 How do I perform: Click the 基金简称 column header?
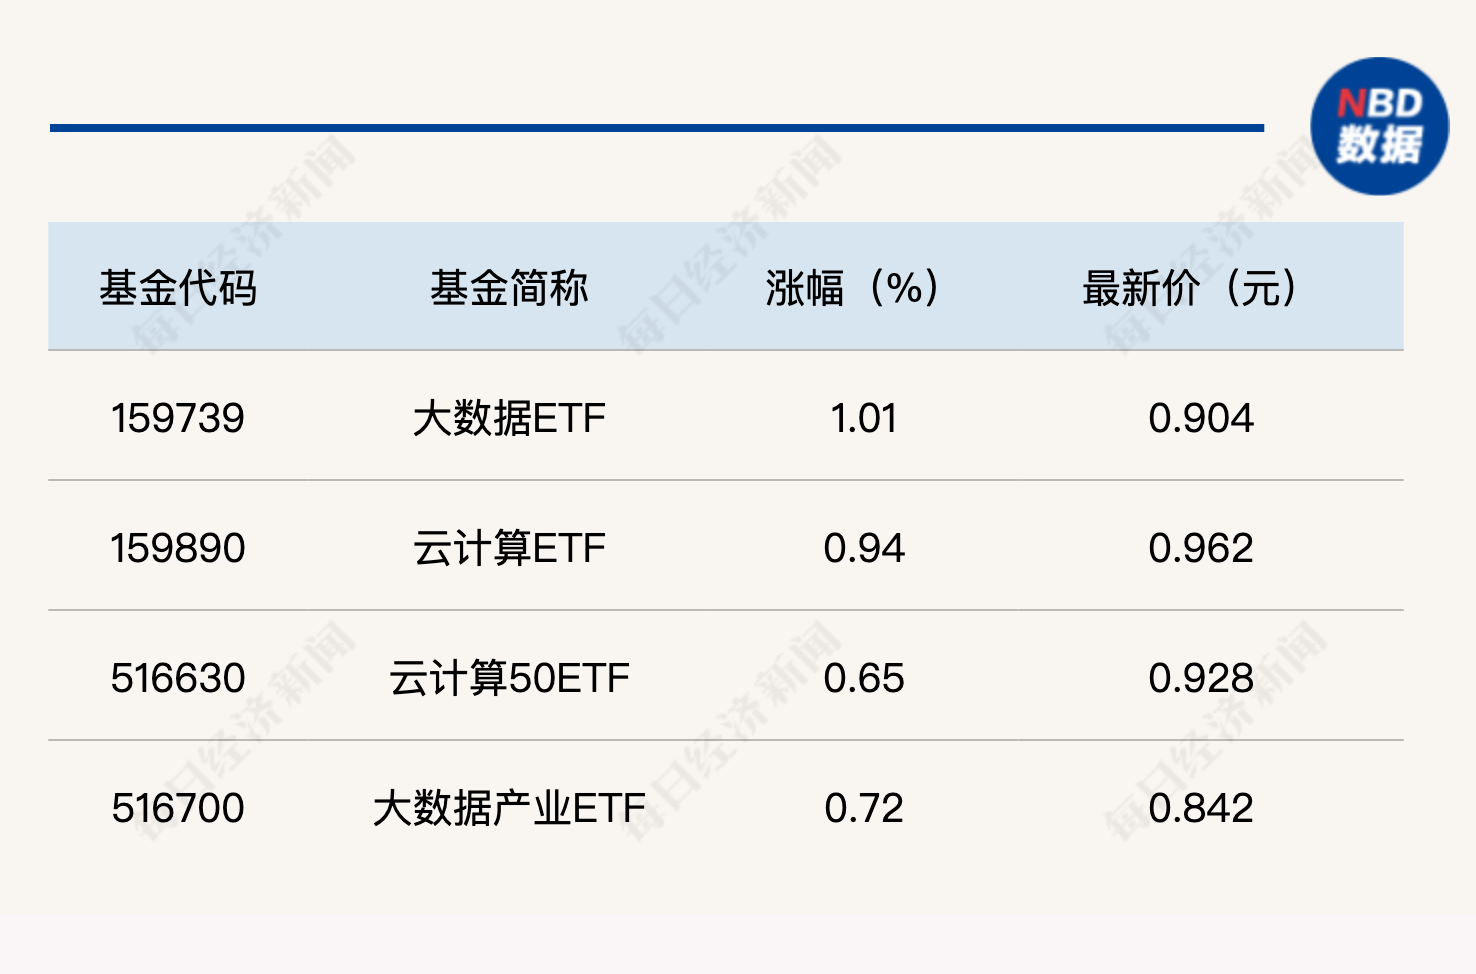point(509,288)
